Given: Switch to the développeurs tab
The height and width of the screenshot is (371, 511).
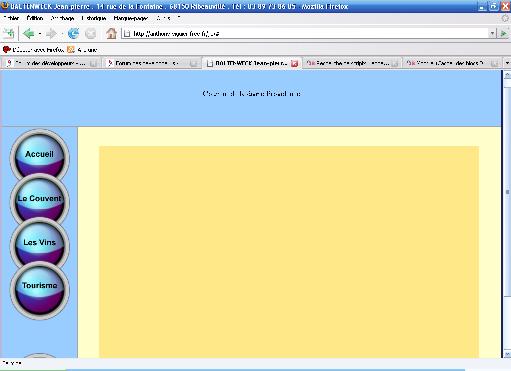Looking at the screenshot, I should click(x=51, y=63).
